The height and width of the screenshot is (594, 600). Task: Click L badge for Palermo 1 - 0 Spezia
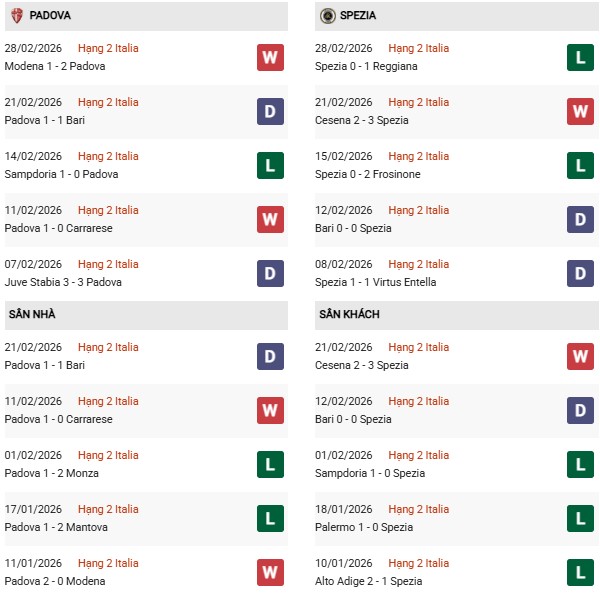[x=580, y=518]
